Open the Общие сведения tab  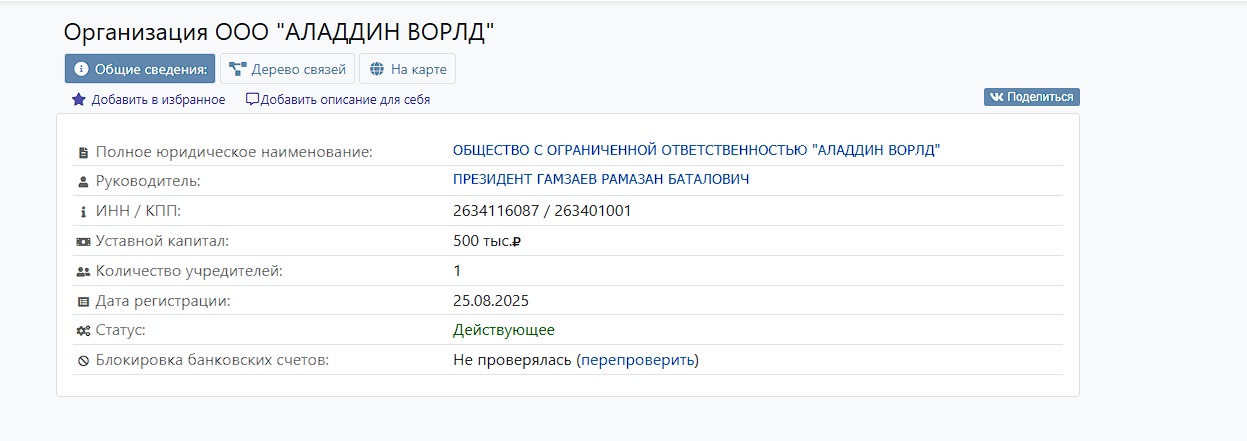(x=140, y=69)
